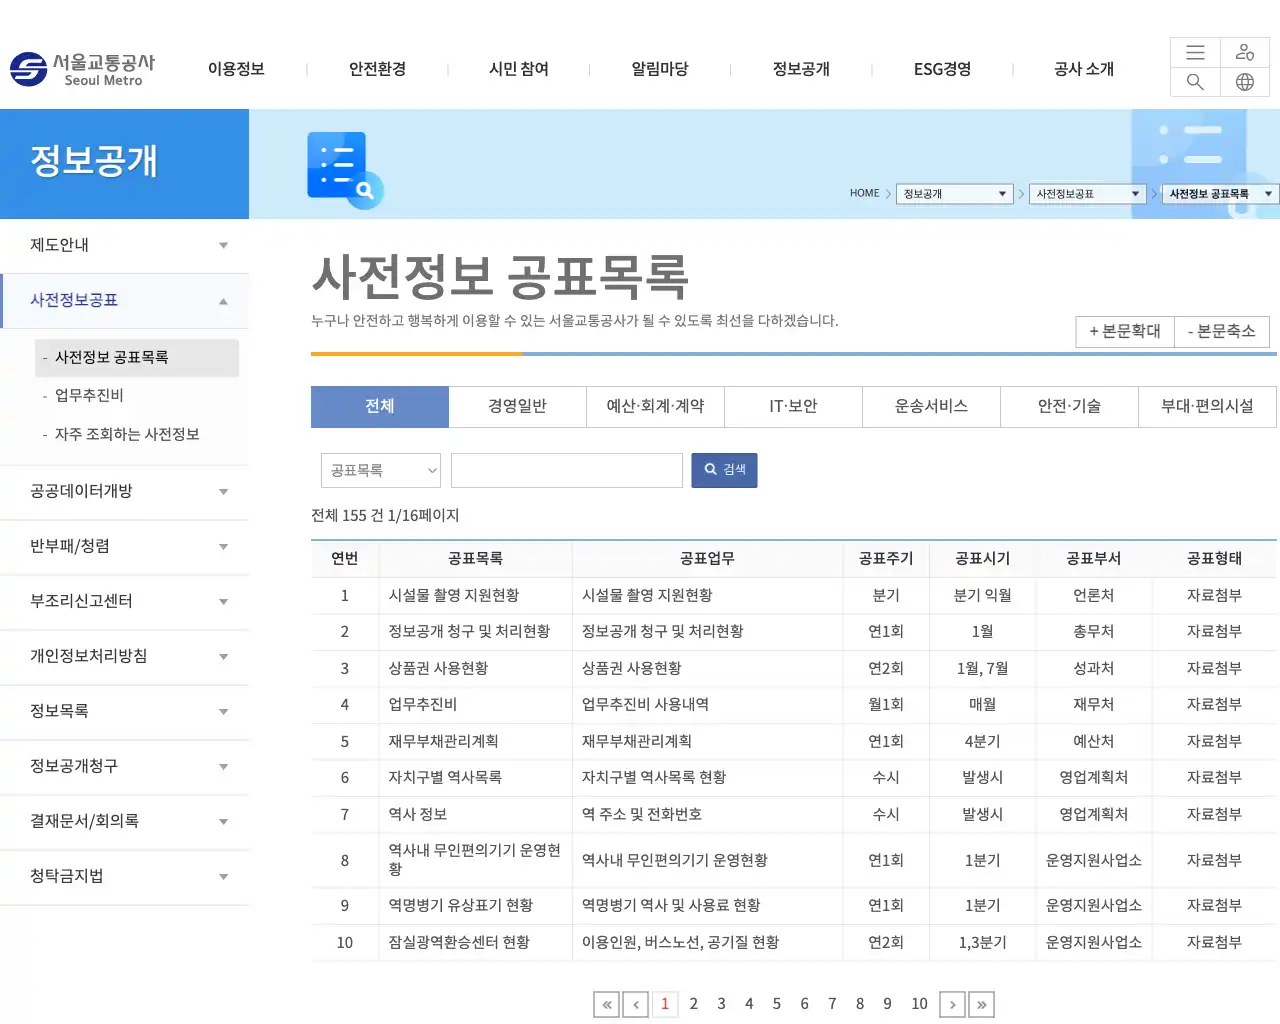The image size is (1280, 1024).
Task: Click 잠실광역환승센터 현황 entry
Action: click(x=459, y=943)
